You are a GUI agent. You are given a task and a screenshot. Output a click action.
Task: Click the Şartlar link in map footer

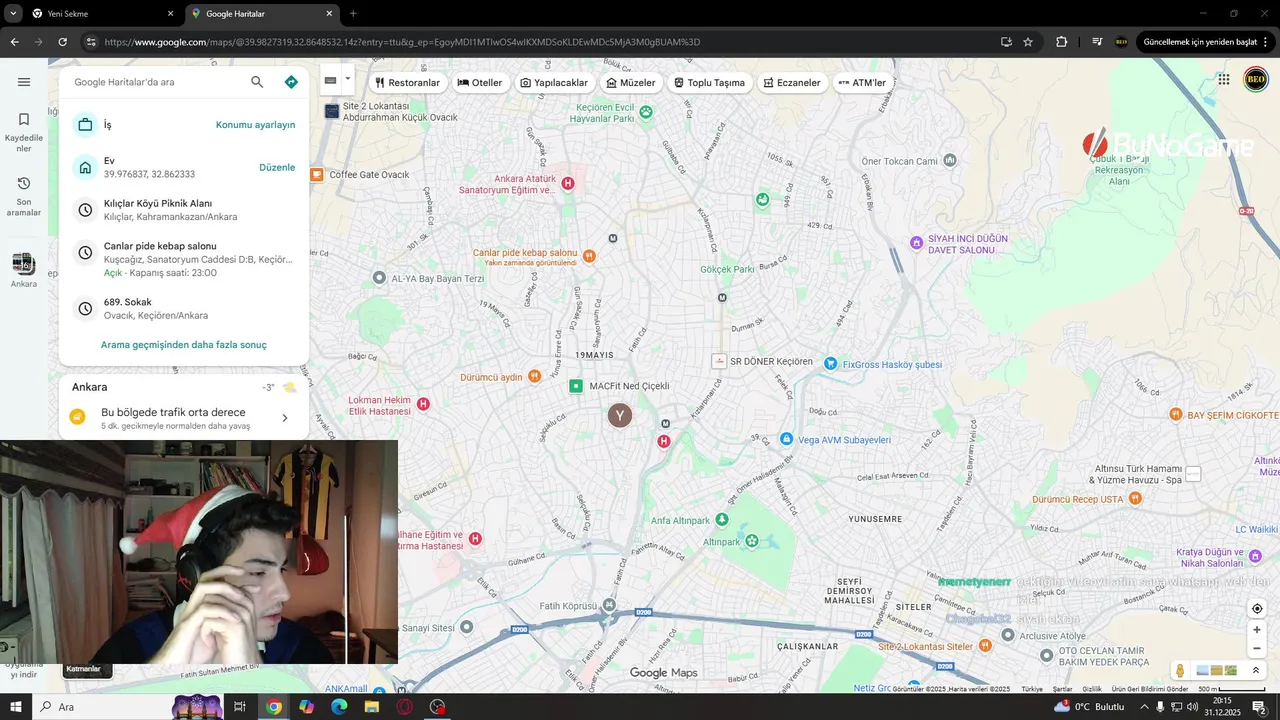click(x=1062, y=689)
